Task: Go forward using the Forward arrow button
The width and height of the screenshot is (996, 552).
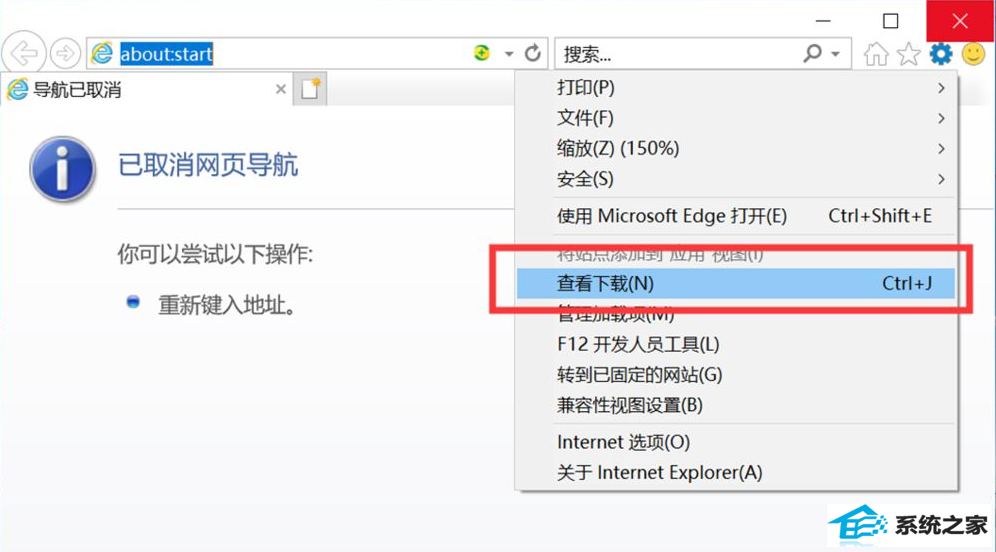Action: [65, 53]
